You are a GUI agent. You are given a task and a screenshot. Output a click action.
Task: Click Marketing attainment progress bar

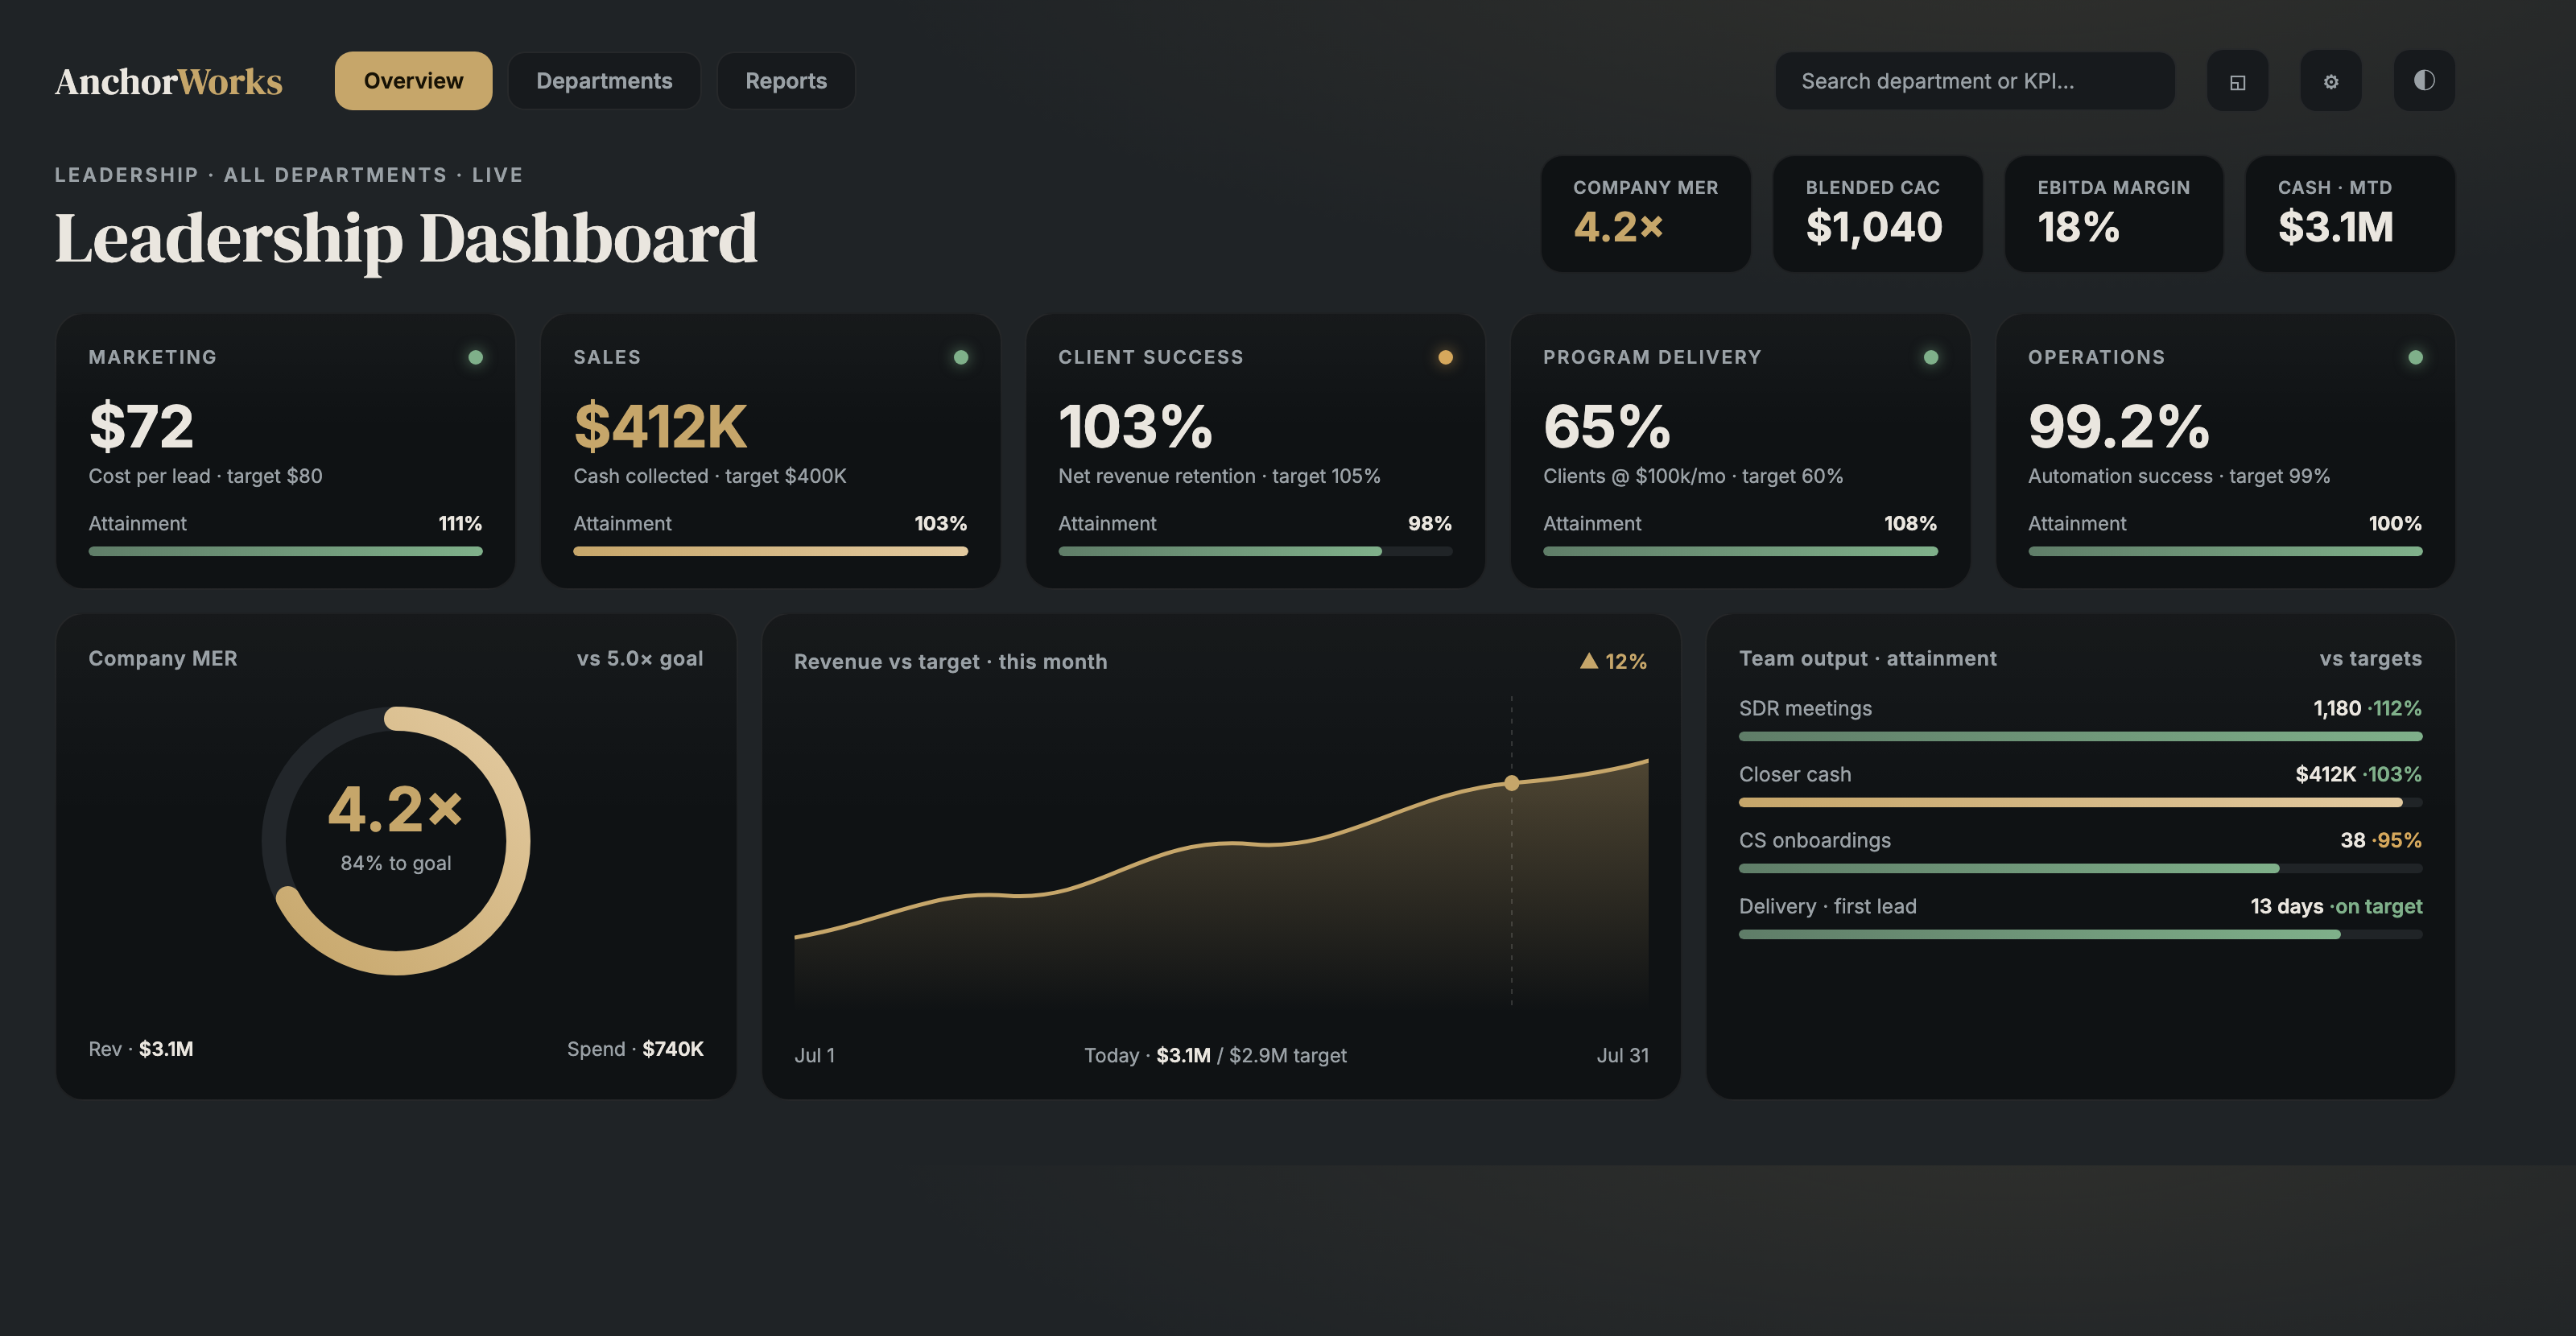(x=285, y=551)
